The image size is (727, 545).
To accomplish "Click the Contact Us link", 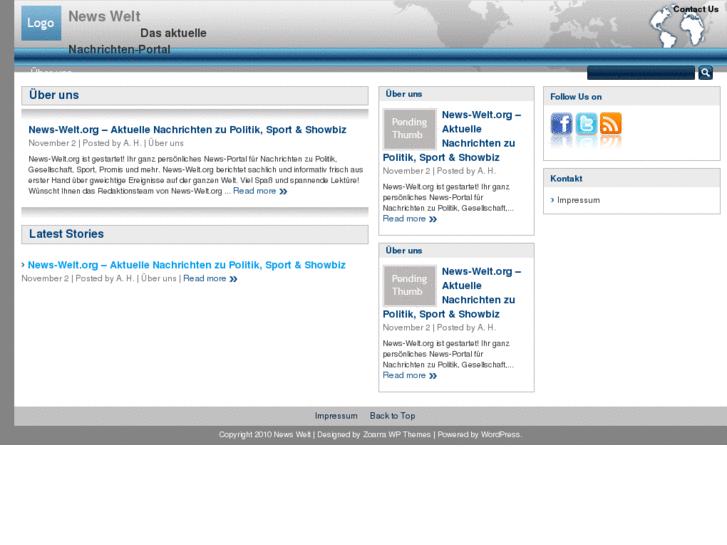I will pyautogui.click(x=695, y=9).
